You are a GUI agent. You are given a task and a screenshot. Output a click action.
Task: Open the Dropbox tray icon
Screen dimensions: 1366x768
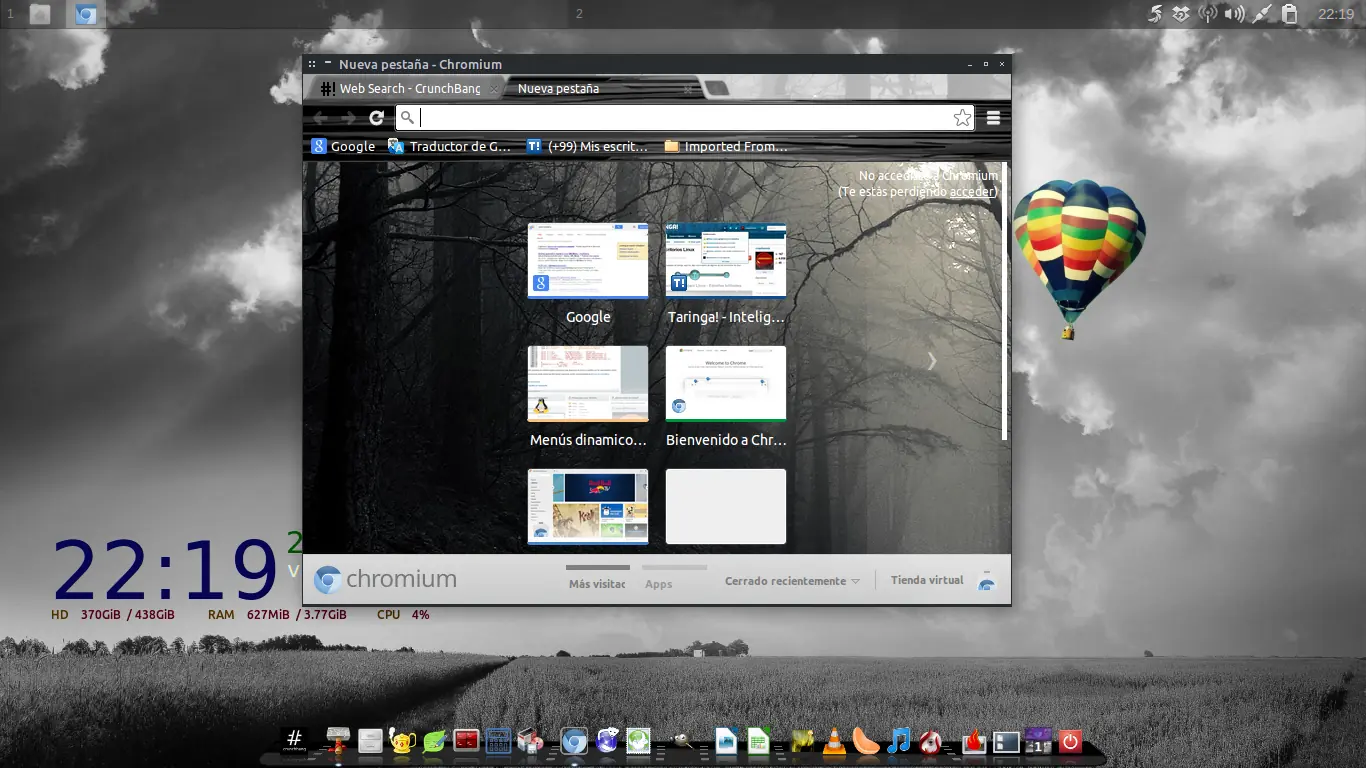click(1182, 14)
